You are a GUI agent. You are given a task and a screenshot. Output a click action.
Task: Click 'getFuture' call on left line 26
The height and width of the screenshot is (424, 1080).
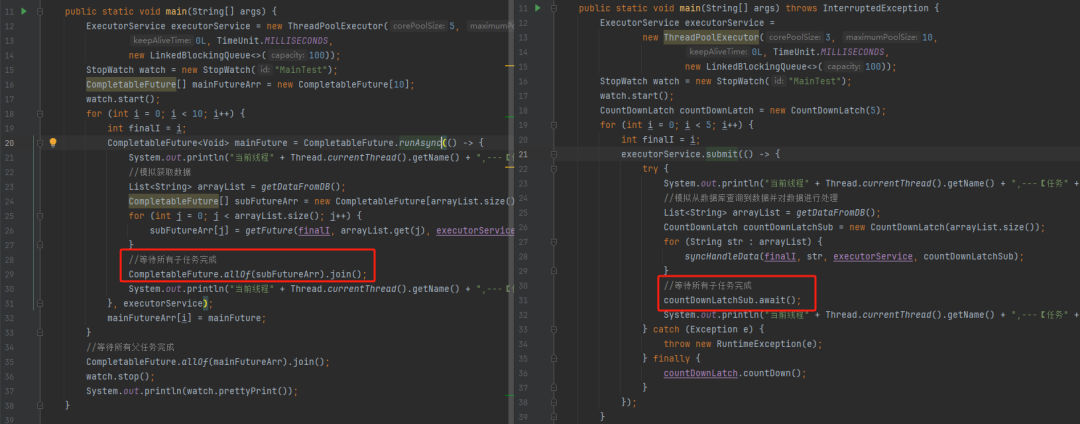tap(269, 230)
